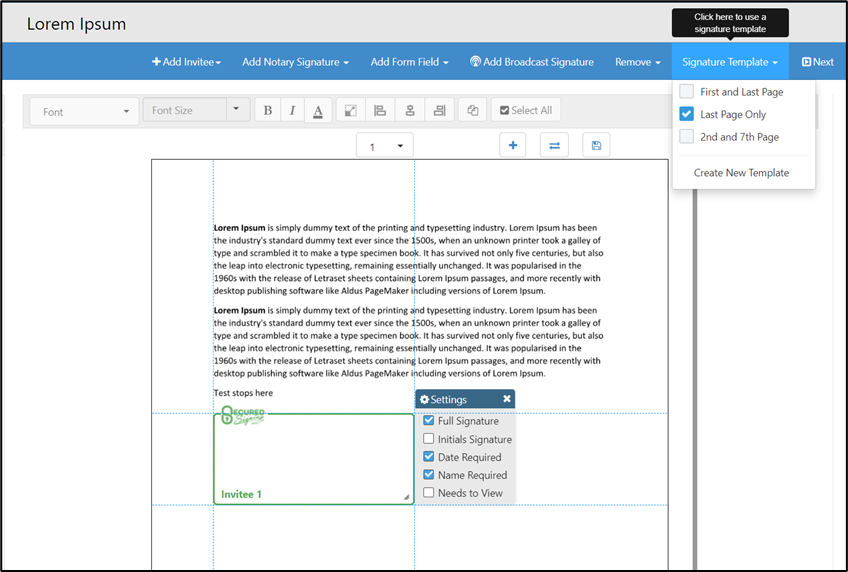
Task: Click the resize fields icon
Action: (351, 111)
